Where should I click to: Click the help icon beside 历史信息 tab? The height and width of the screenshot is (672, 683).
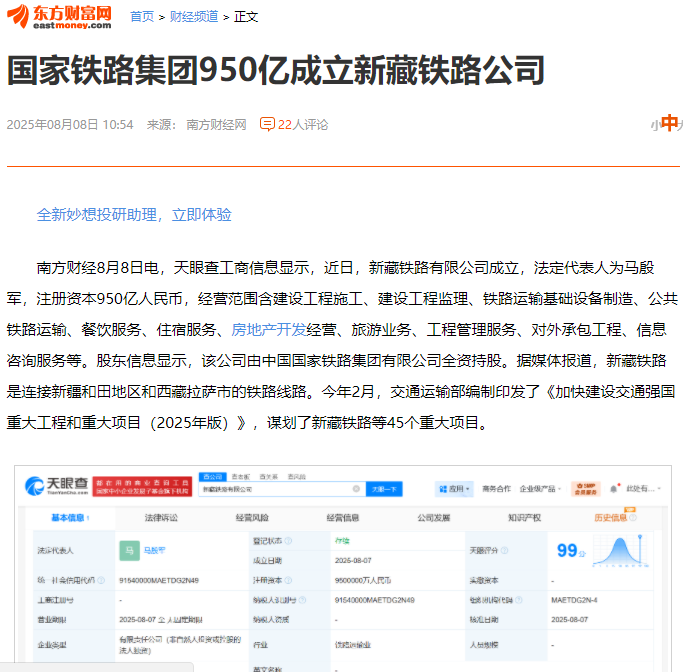click(x=633, y=517)
